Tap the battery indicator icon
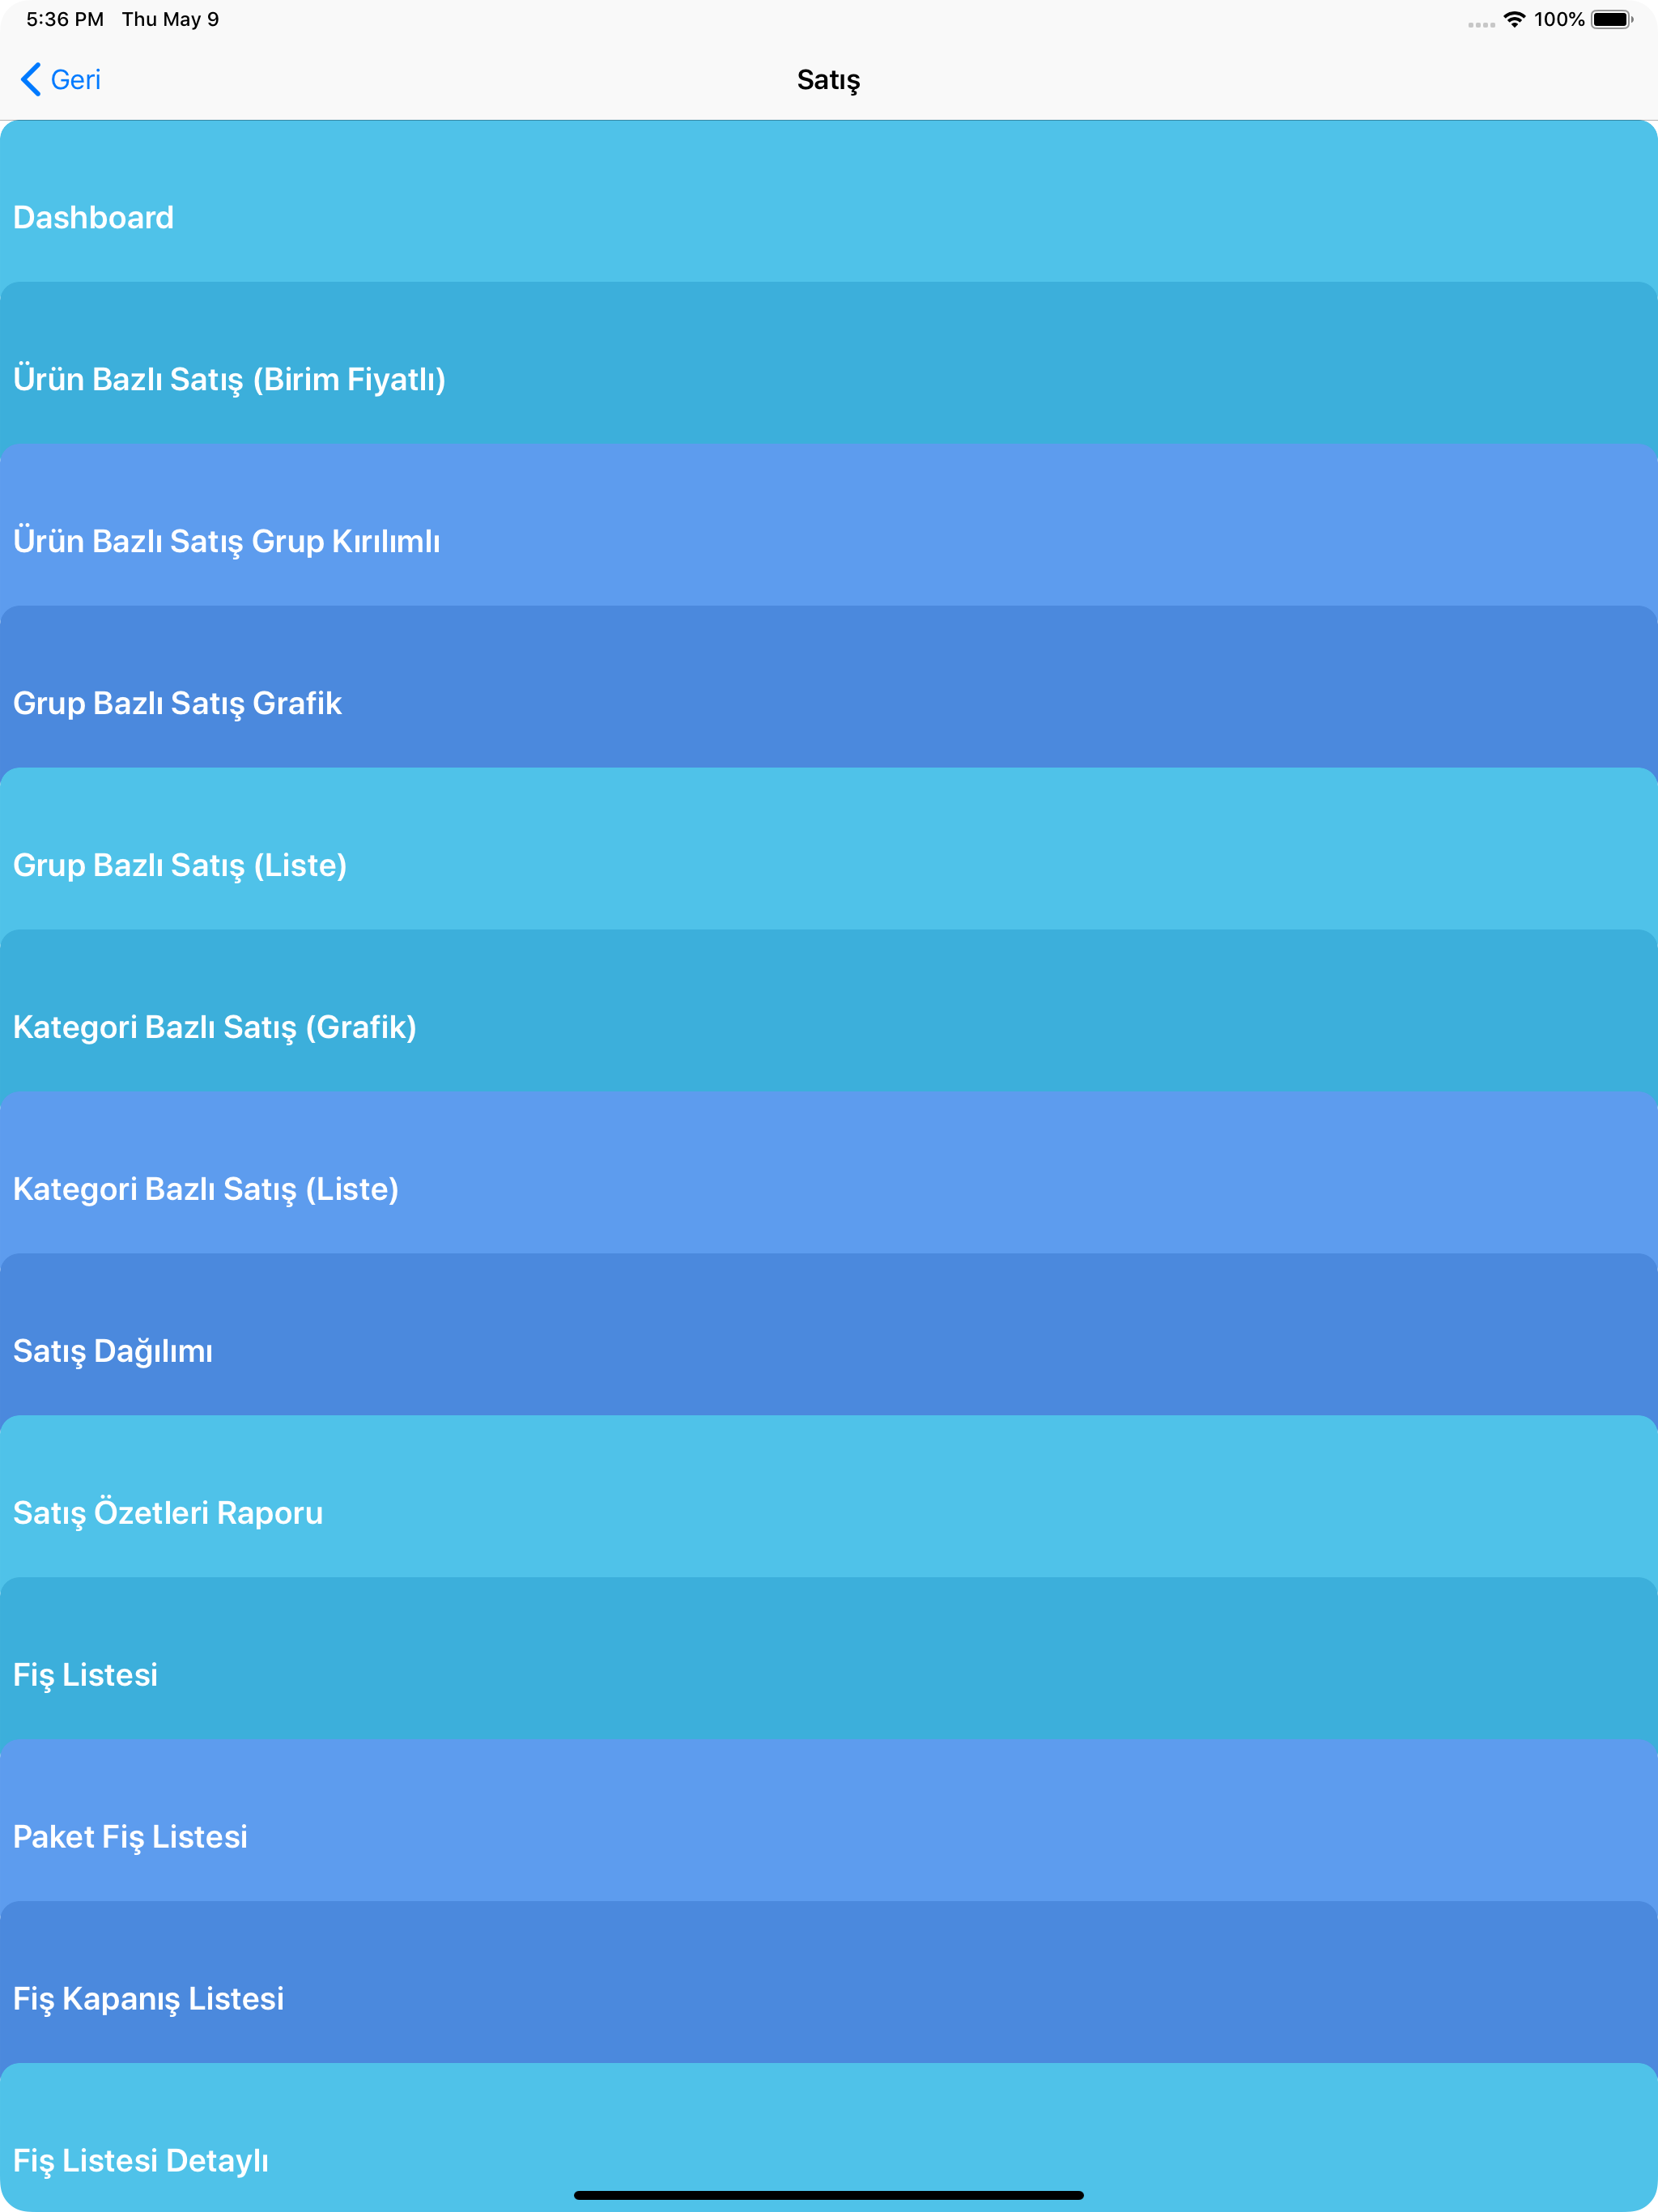 coord(1612,19)
